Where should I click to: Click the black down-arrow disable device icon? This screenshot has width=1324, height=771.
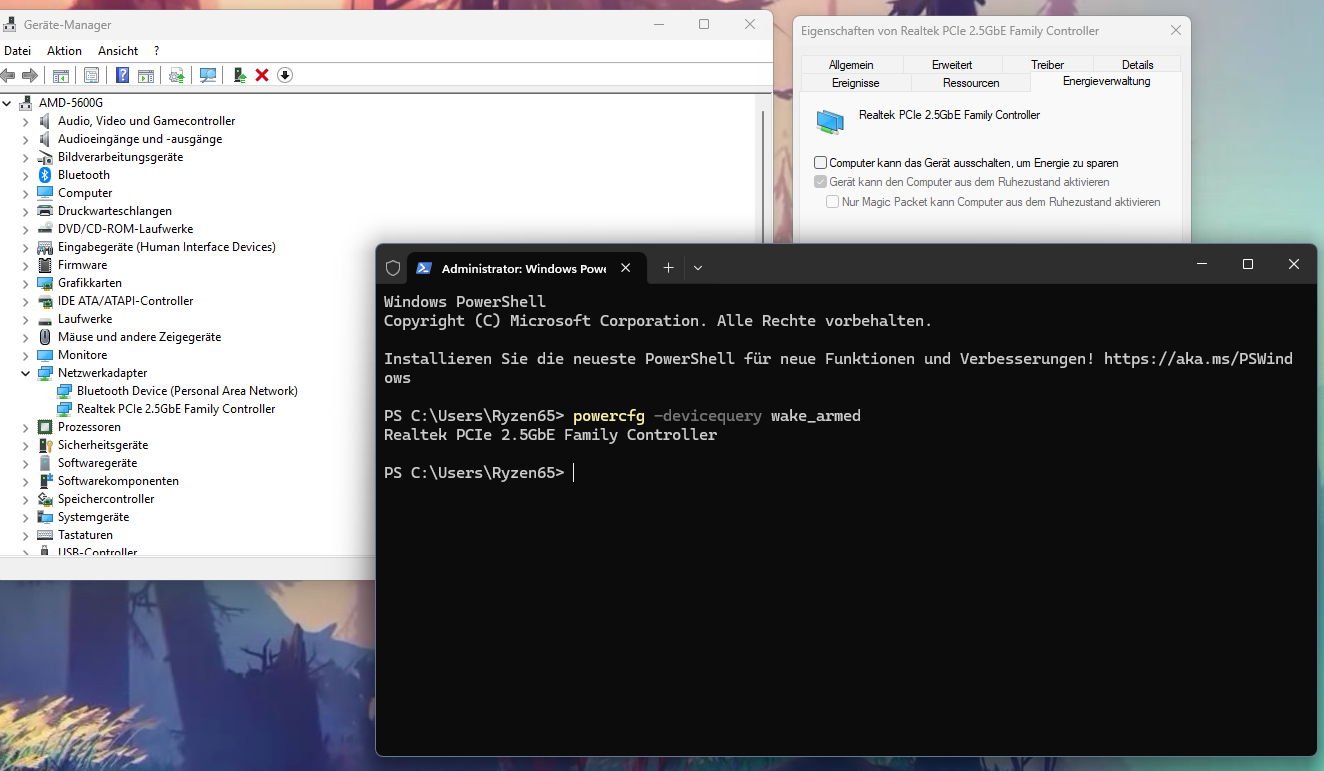tap(285, 75)
